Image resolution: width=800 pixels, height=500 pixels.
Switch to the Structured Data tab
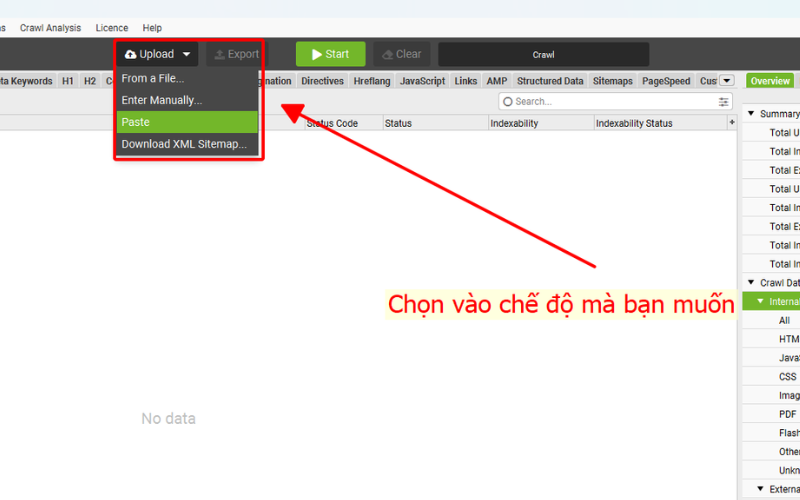pos(550,81)
